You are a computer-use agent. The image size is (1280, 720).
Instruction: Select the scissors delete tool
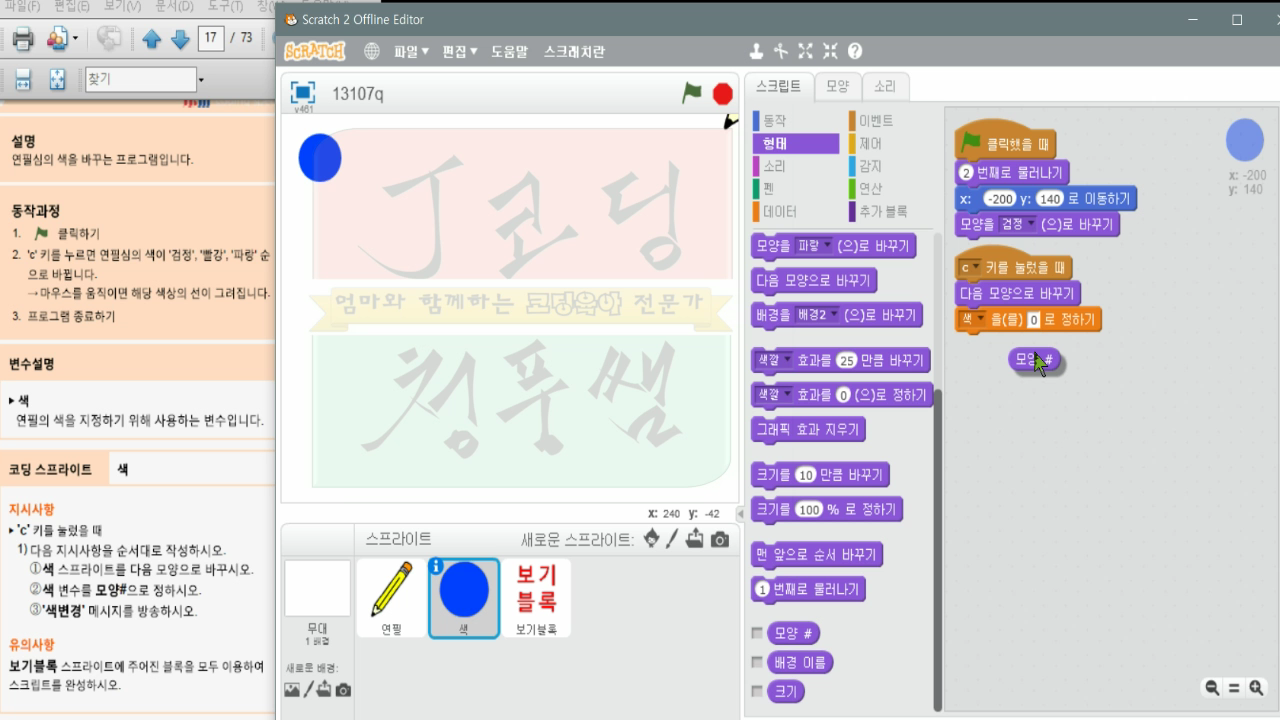coord(779,50)
